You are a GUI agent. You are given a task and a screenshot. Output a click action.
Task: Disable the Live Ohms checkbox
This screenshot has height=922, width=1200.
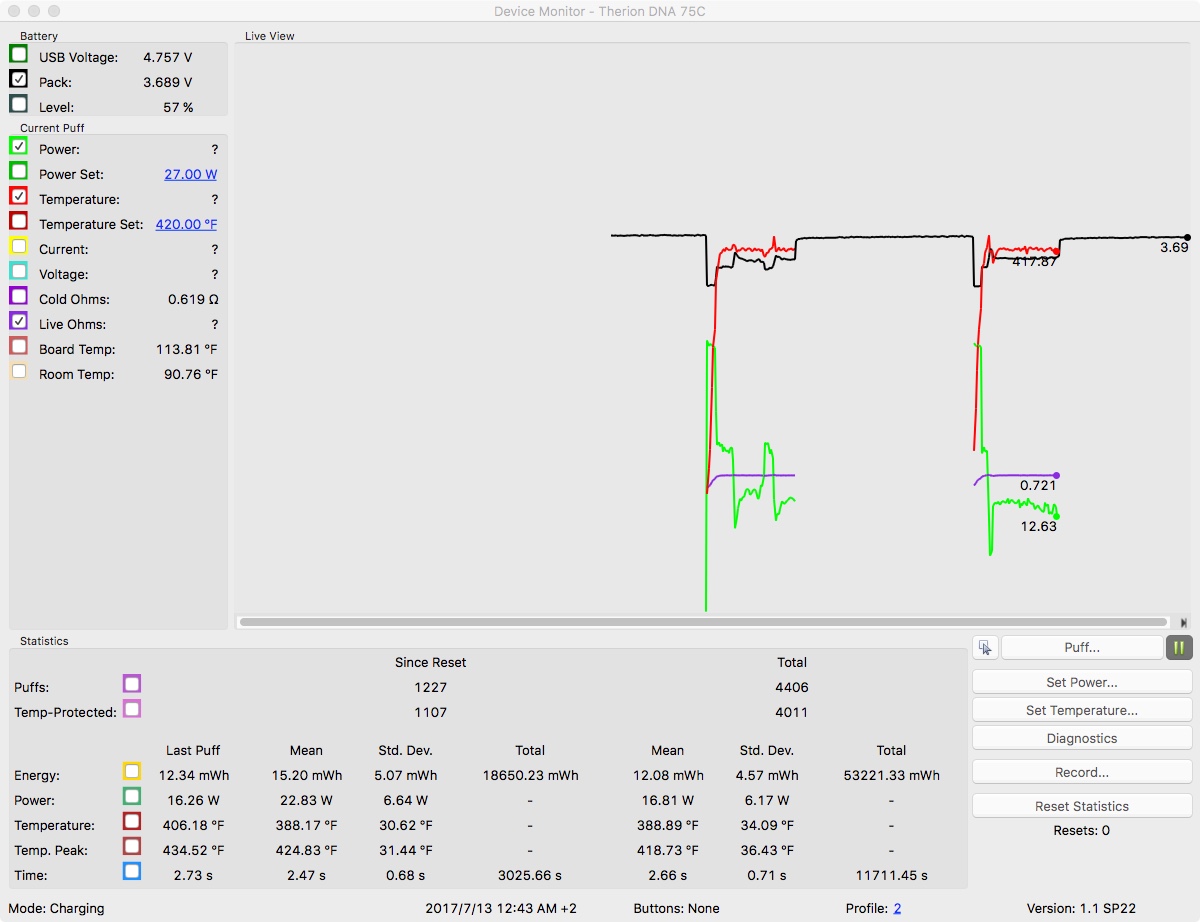18,321
